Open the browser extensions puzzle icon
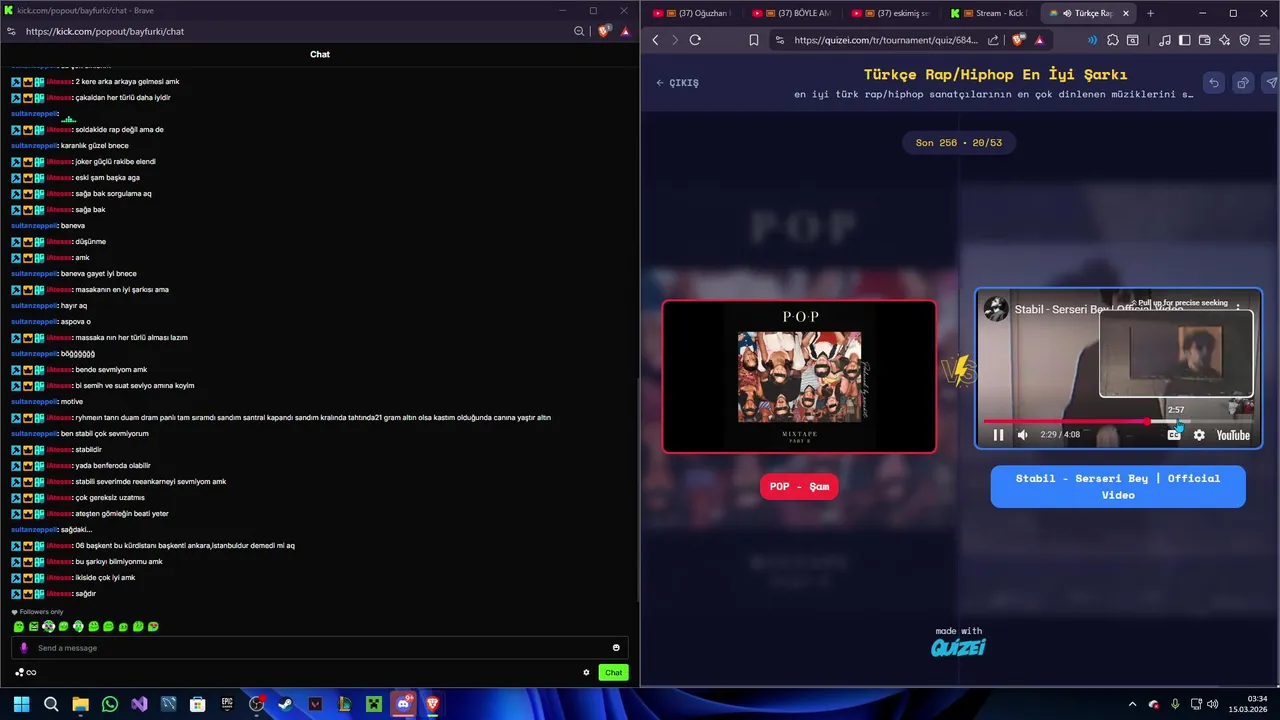 (1113, 40)
